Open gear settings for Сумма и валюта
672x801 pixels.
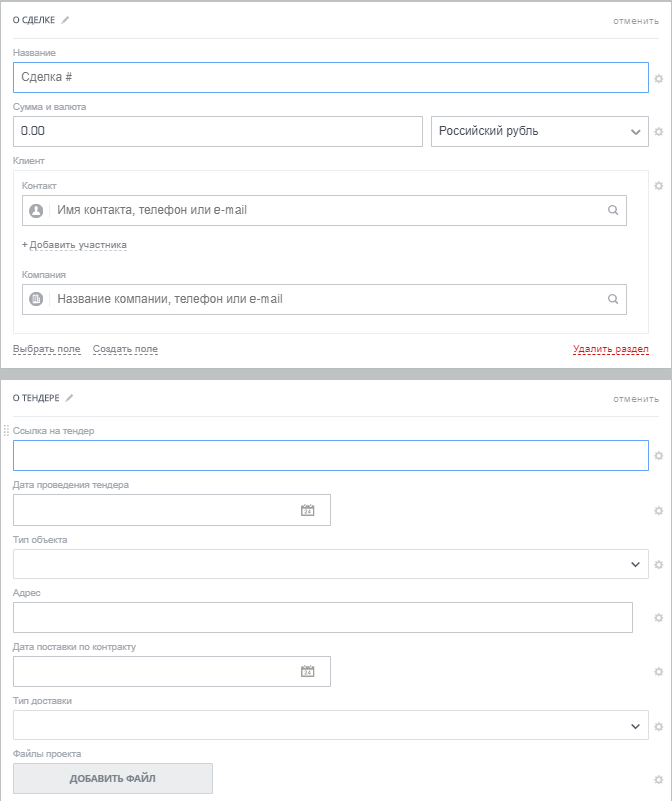point(658,131)
